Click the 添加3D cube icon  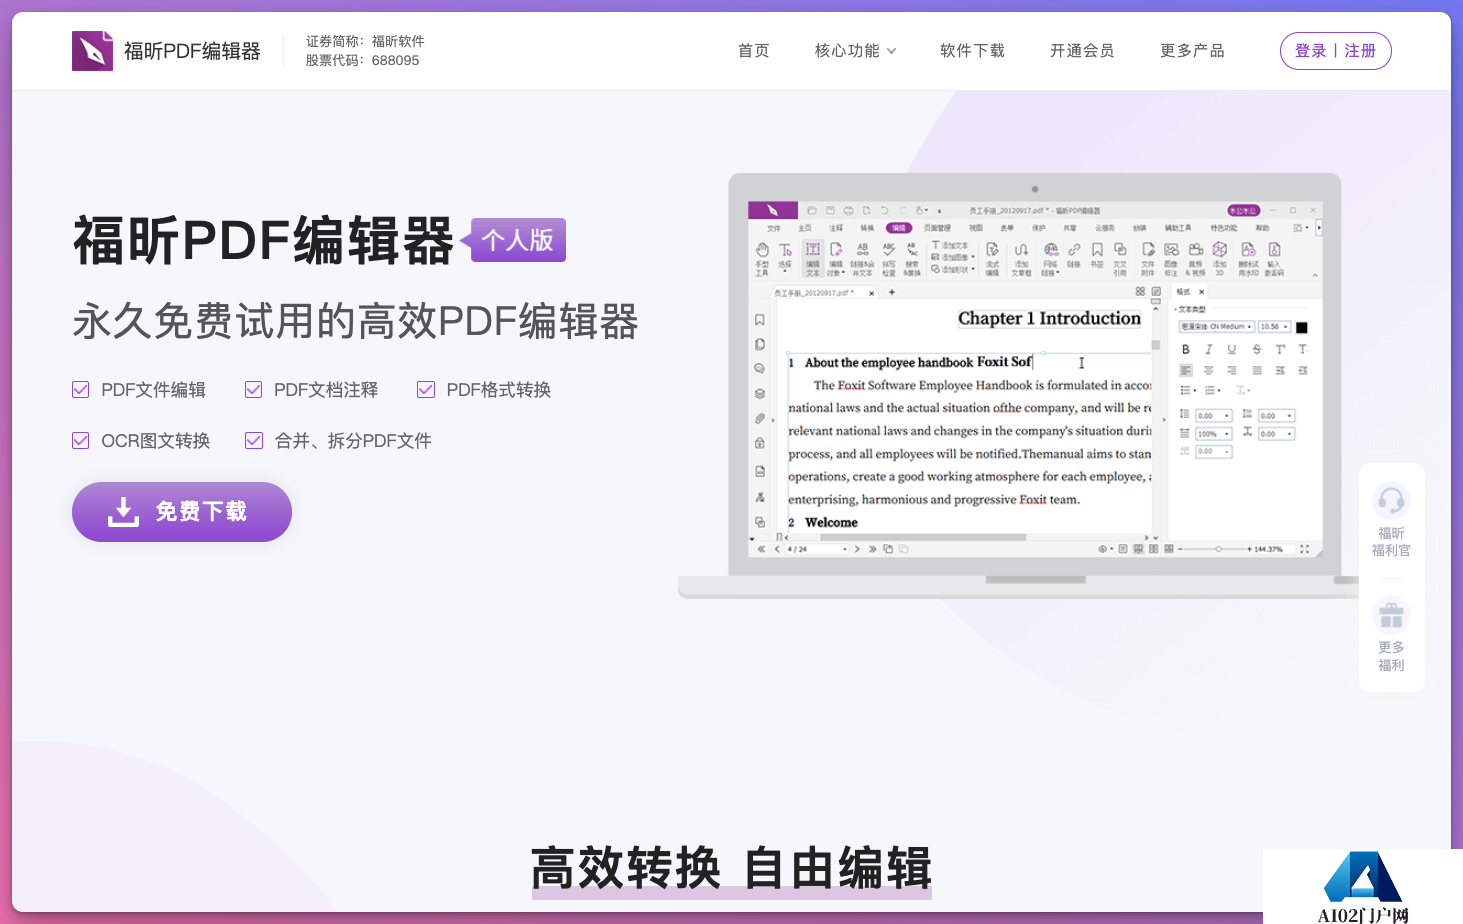coord(1220,249)
